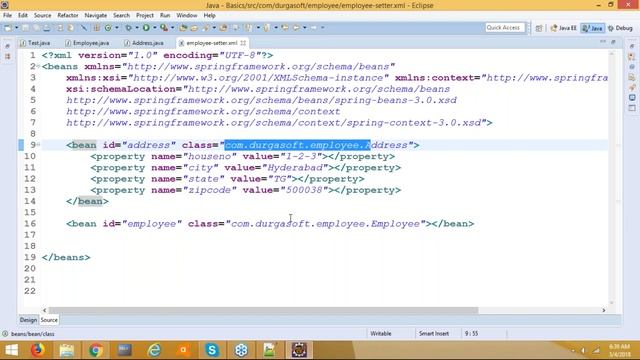
Task: Open the New wizard dropdown arrow
Action: point(16,28)
